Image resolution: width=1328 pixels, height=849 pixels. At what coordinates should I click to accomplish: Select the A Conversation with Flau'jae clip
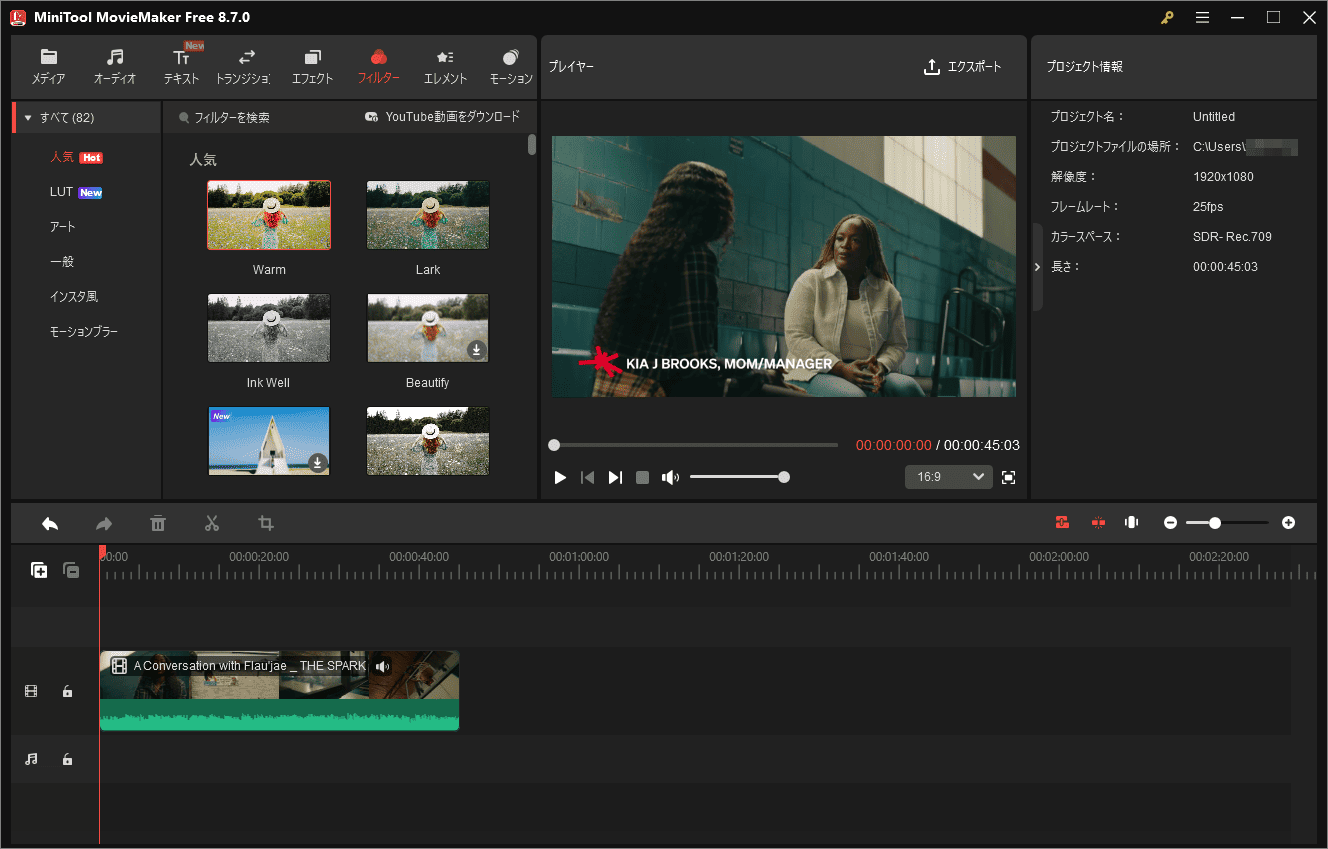tap(279, 691)
